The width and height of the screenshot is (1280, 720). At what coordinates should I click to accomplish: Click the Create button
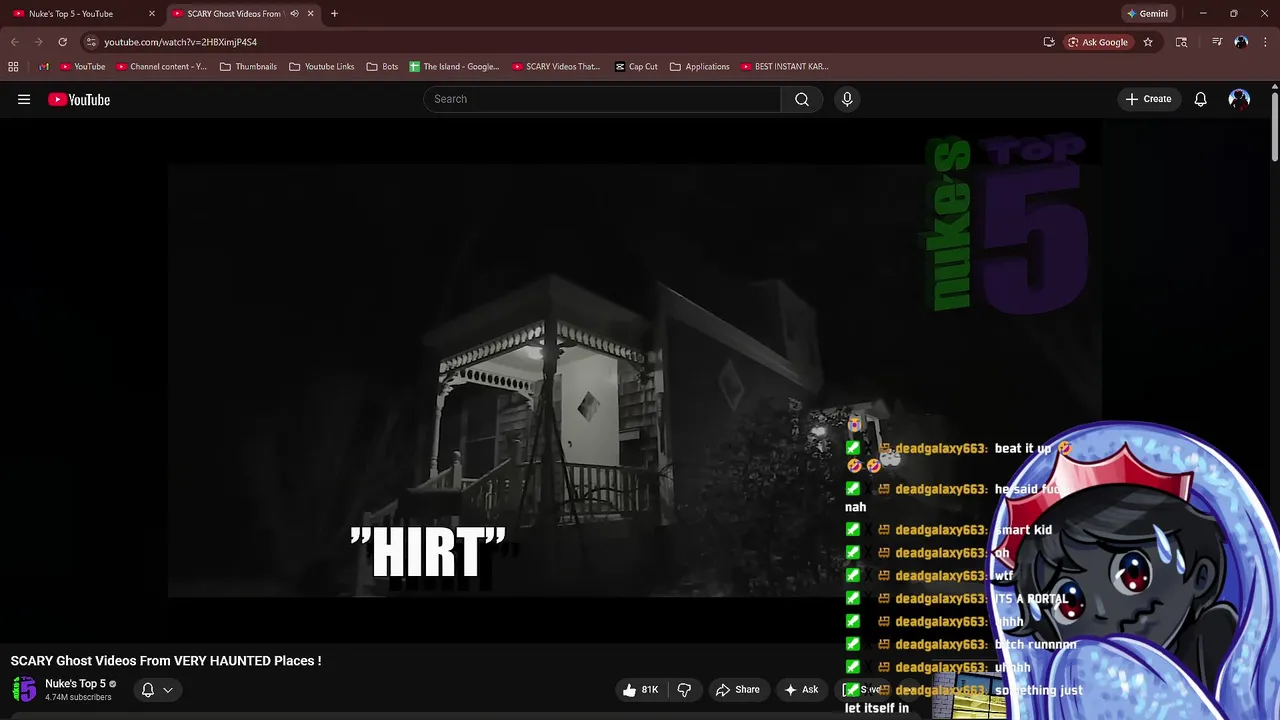pos(1148,99)
